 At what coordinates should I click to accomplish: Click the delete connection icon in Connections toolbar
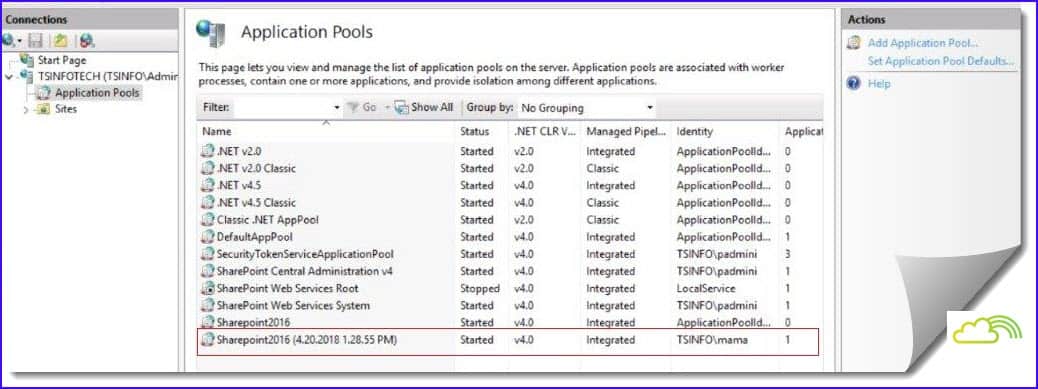pyautogui.click(x=87, y=41)
